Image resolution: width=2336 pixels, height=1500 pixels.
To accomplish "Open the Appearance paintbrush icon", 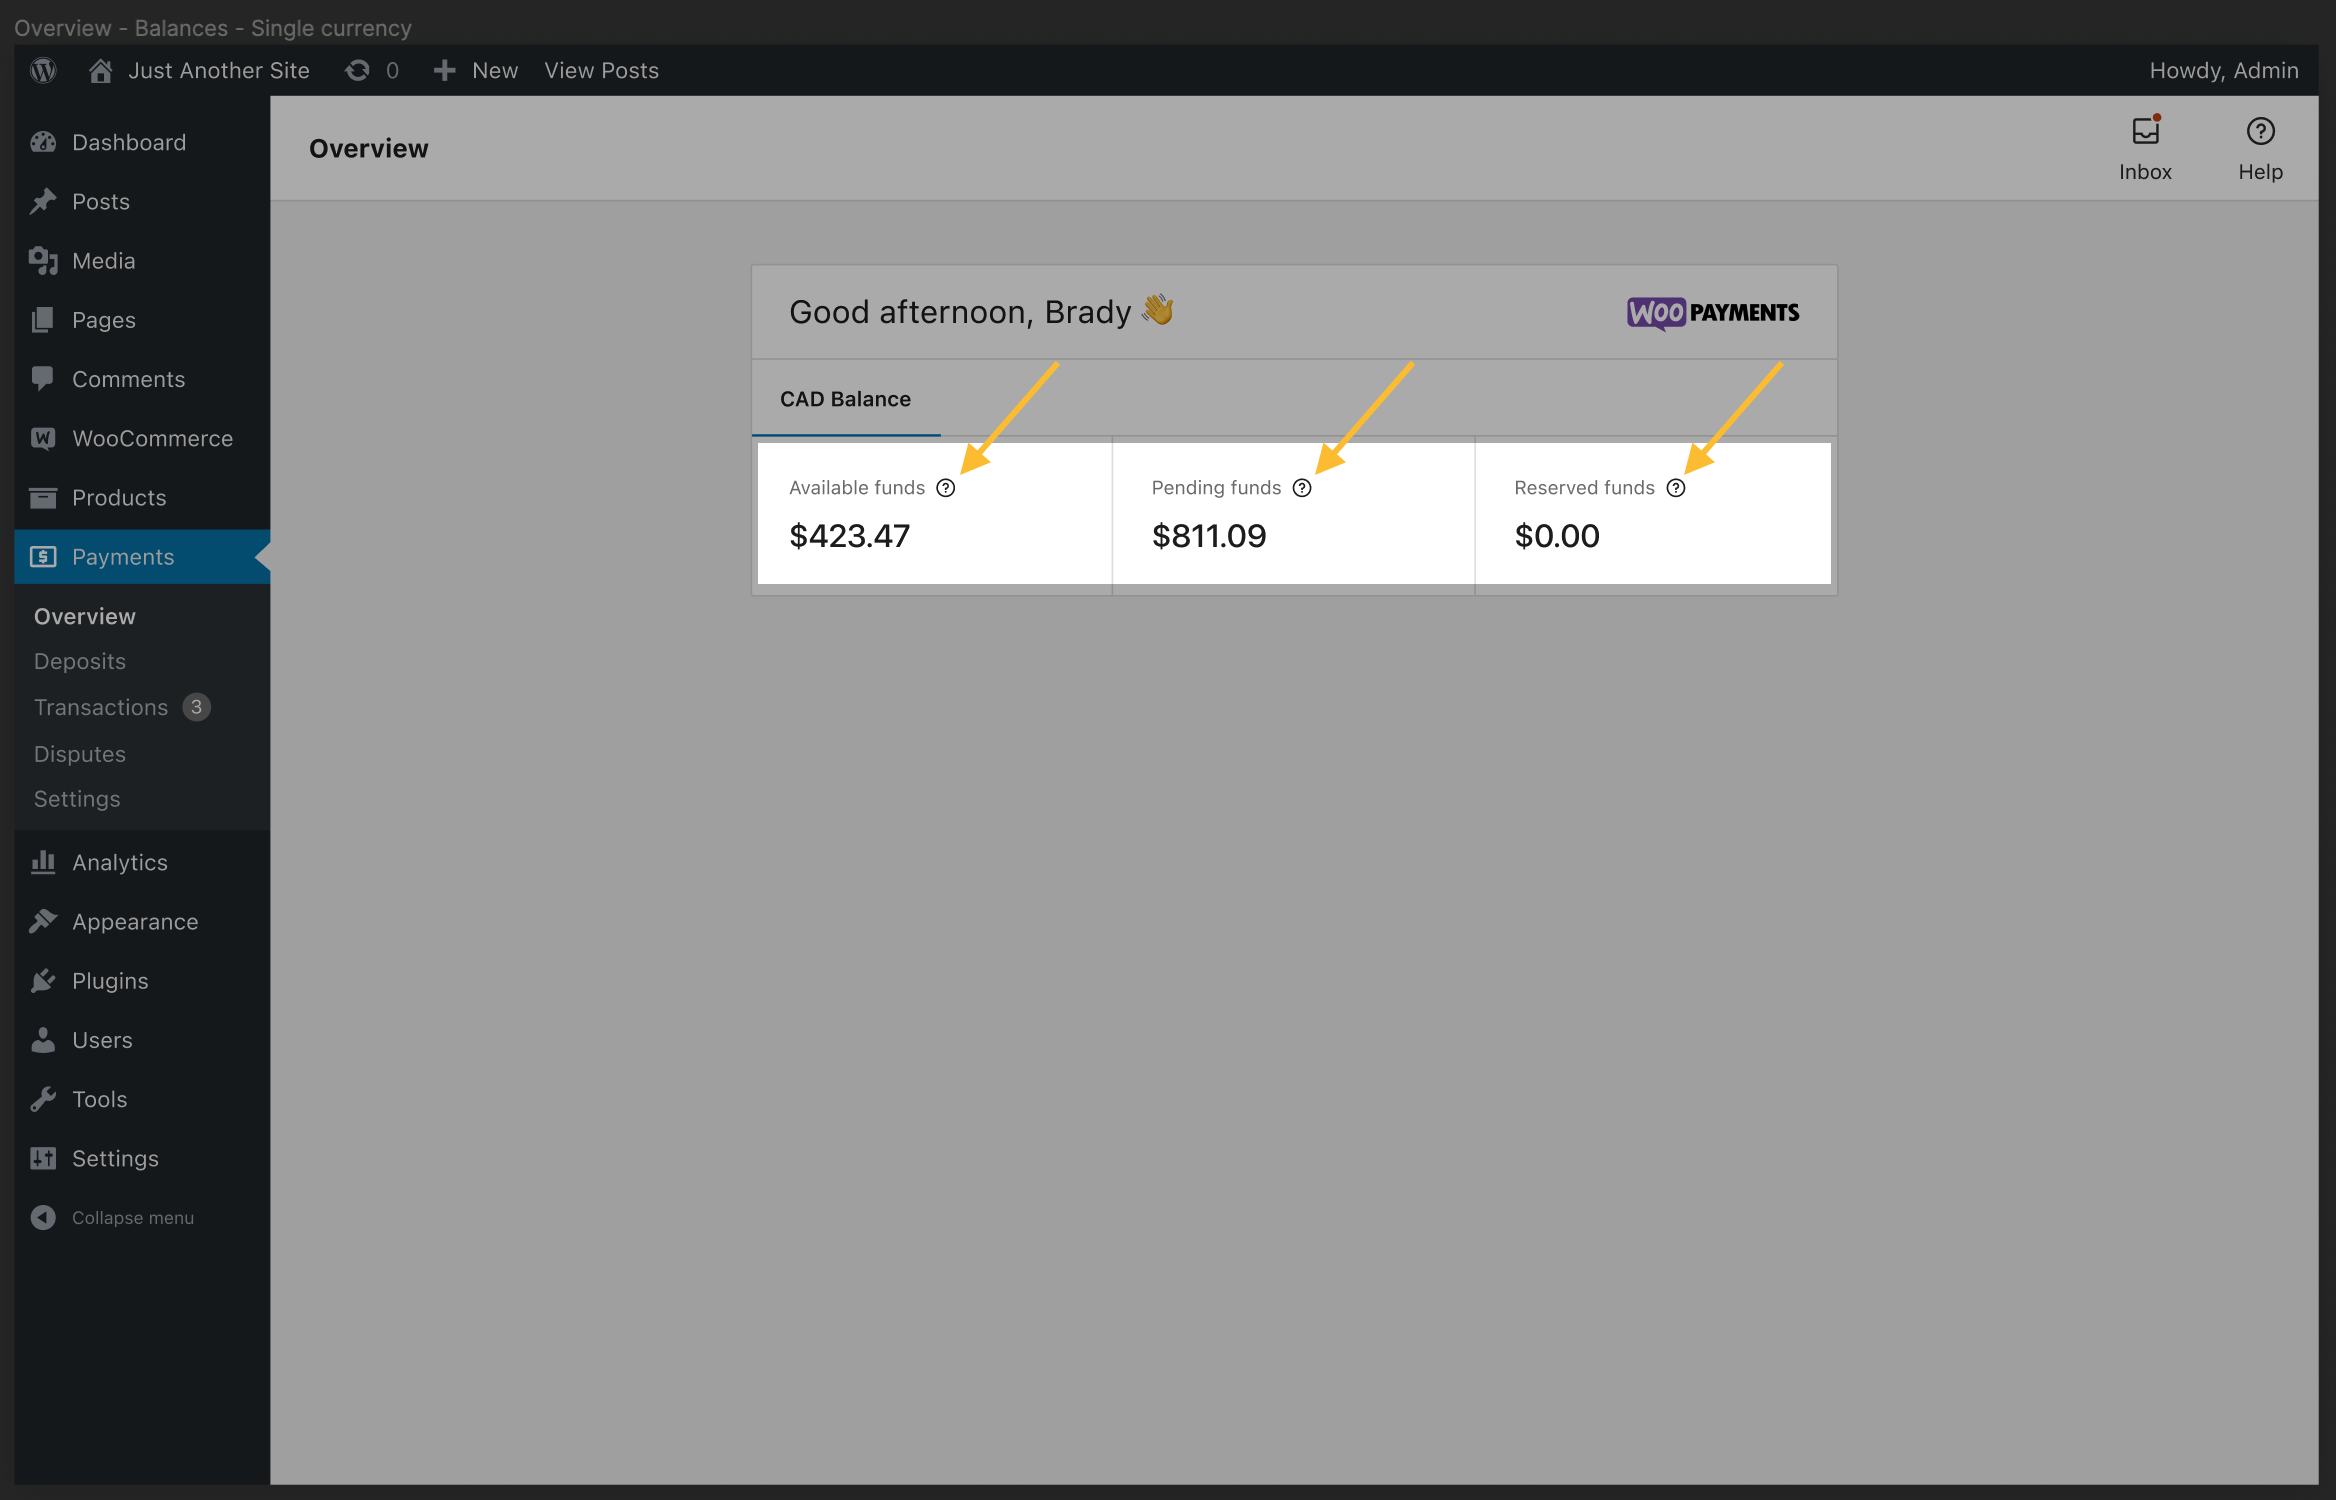I will click(x=44, y=921).
